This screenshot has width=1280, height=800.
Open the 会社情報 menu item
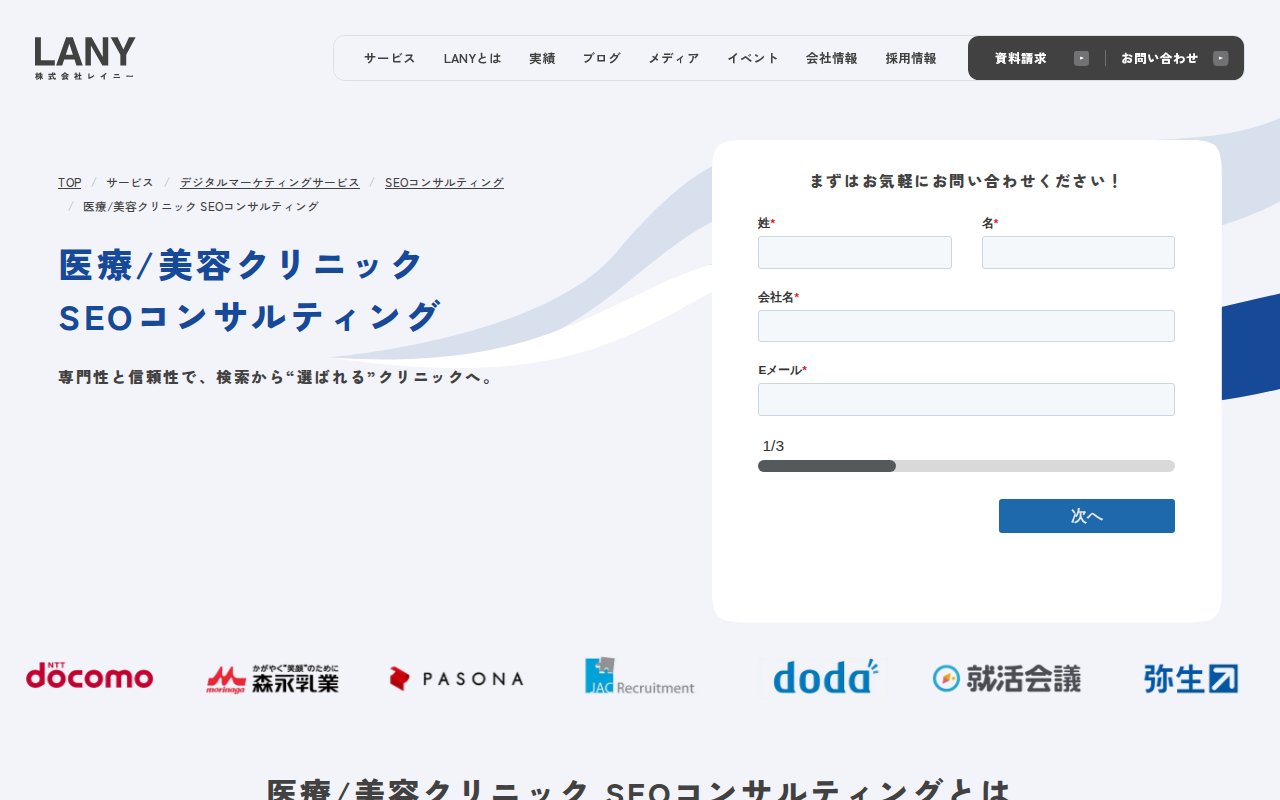(832, 58)
